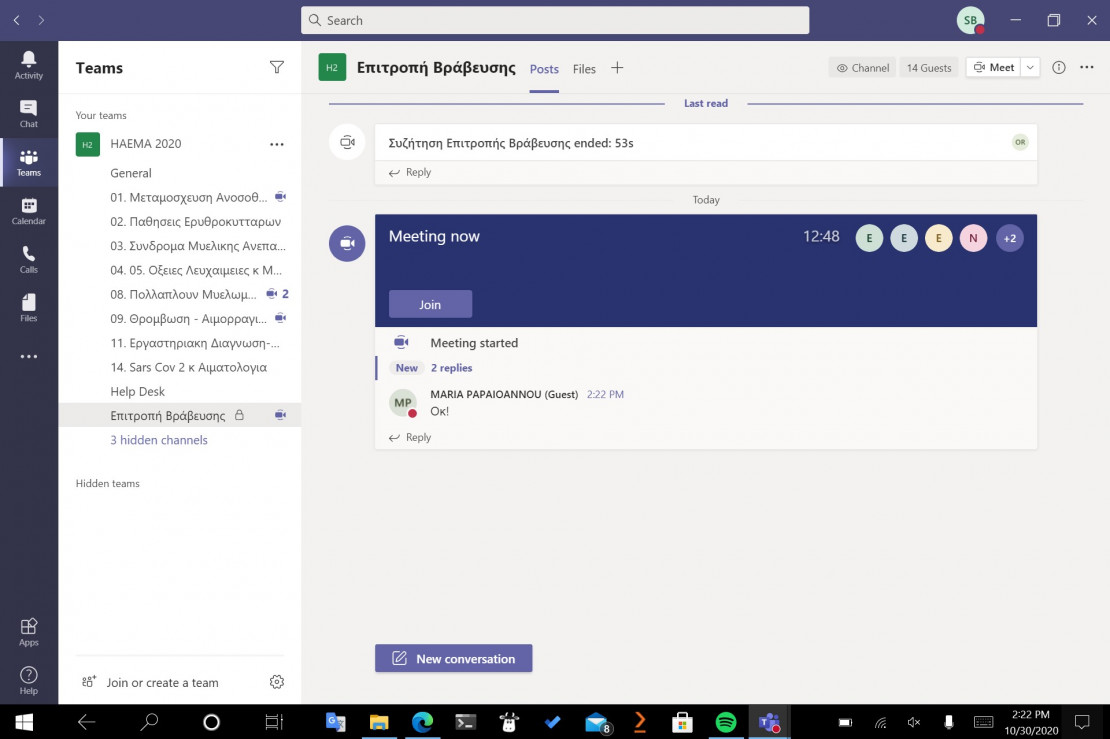Open Microsoft Store from the taskbar
The height and width of the screenshot is (739, 1110).
tap(682, 722)
